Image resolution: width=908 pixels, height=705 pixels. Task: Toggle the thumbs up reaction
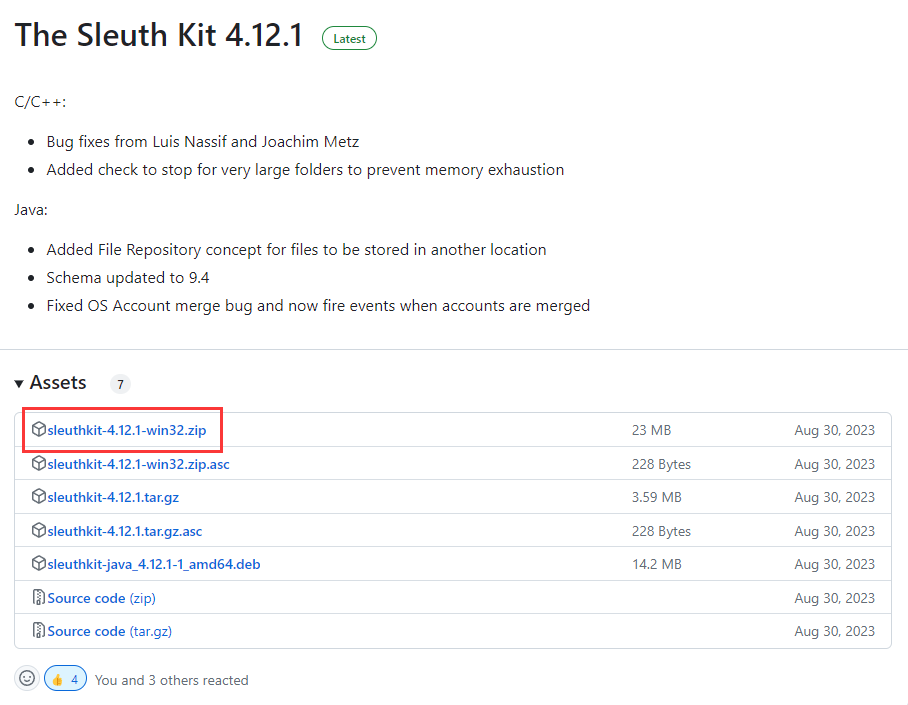click(x=65, y=679)
